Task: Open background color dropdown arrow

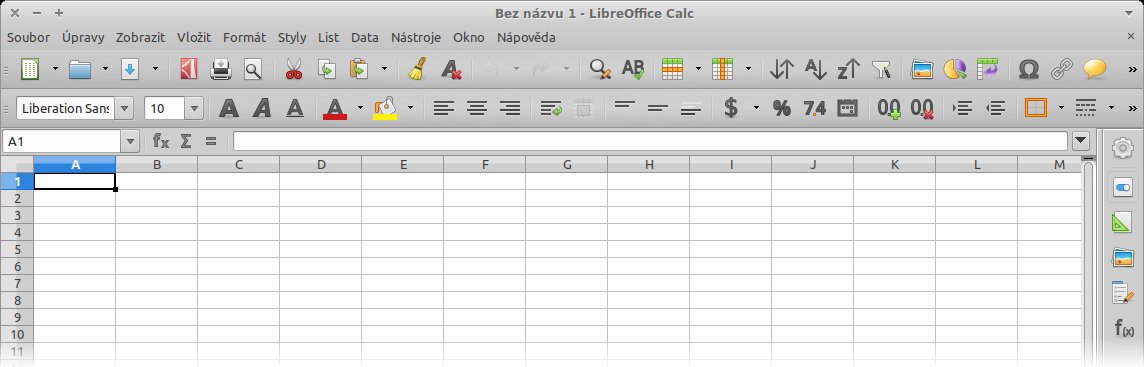Action: coord(410,109)
